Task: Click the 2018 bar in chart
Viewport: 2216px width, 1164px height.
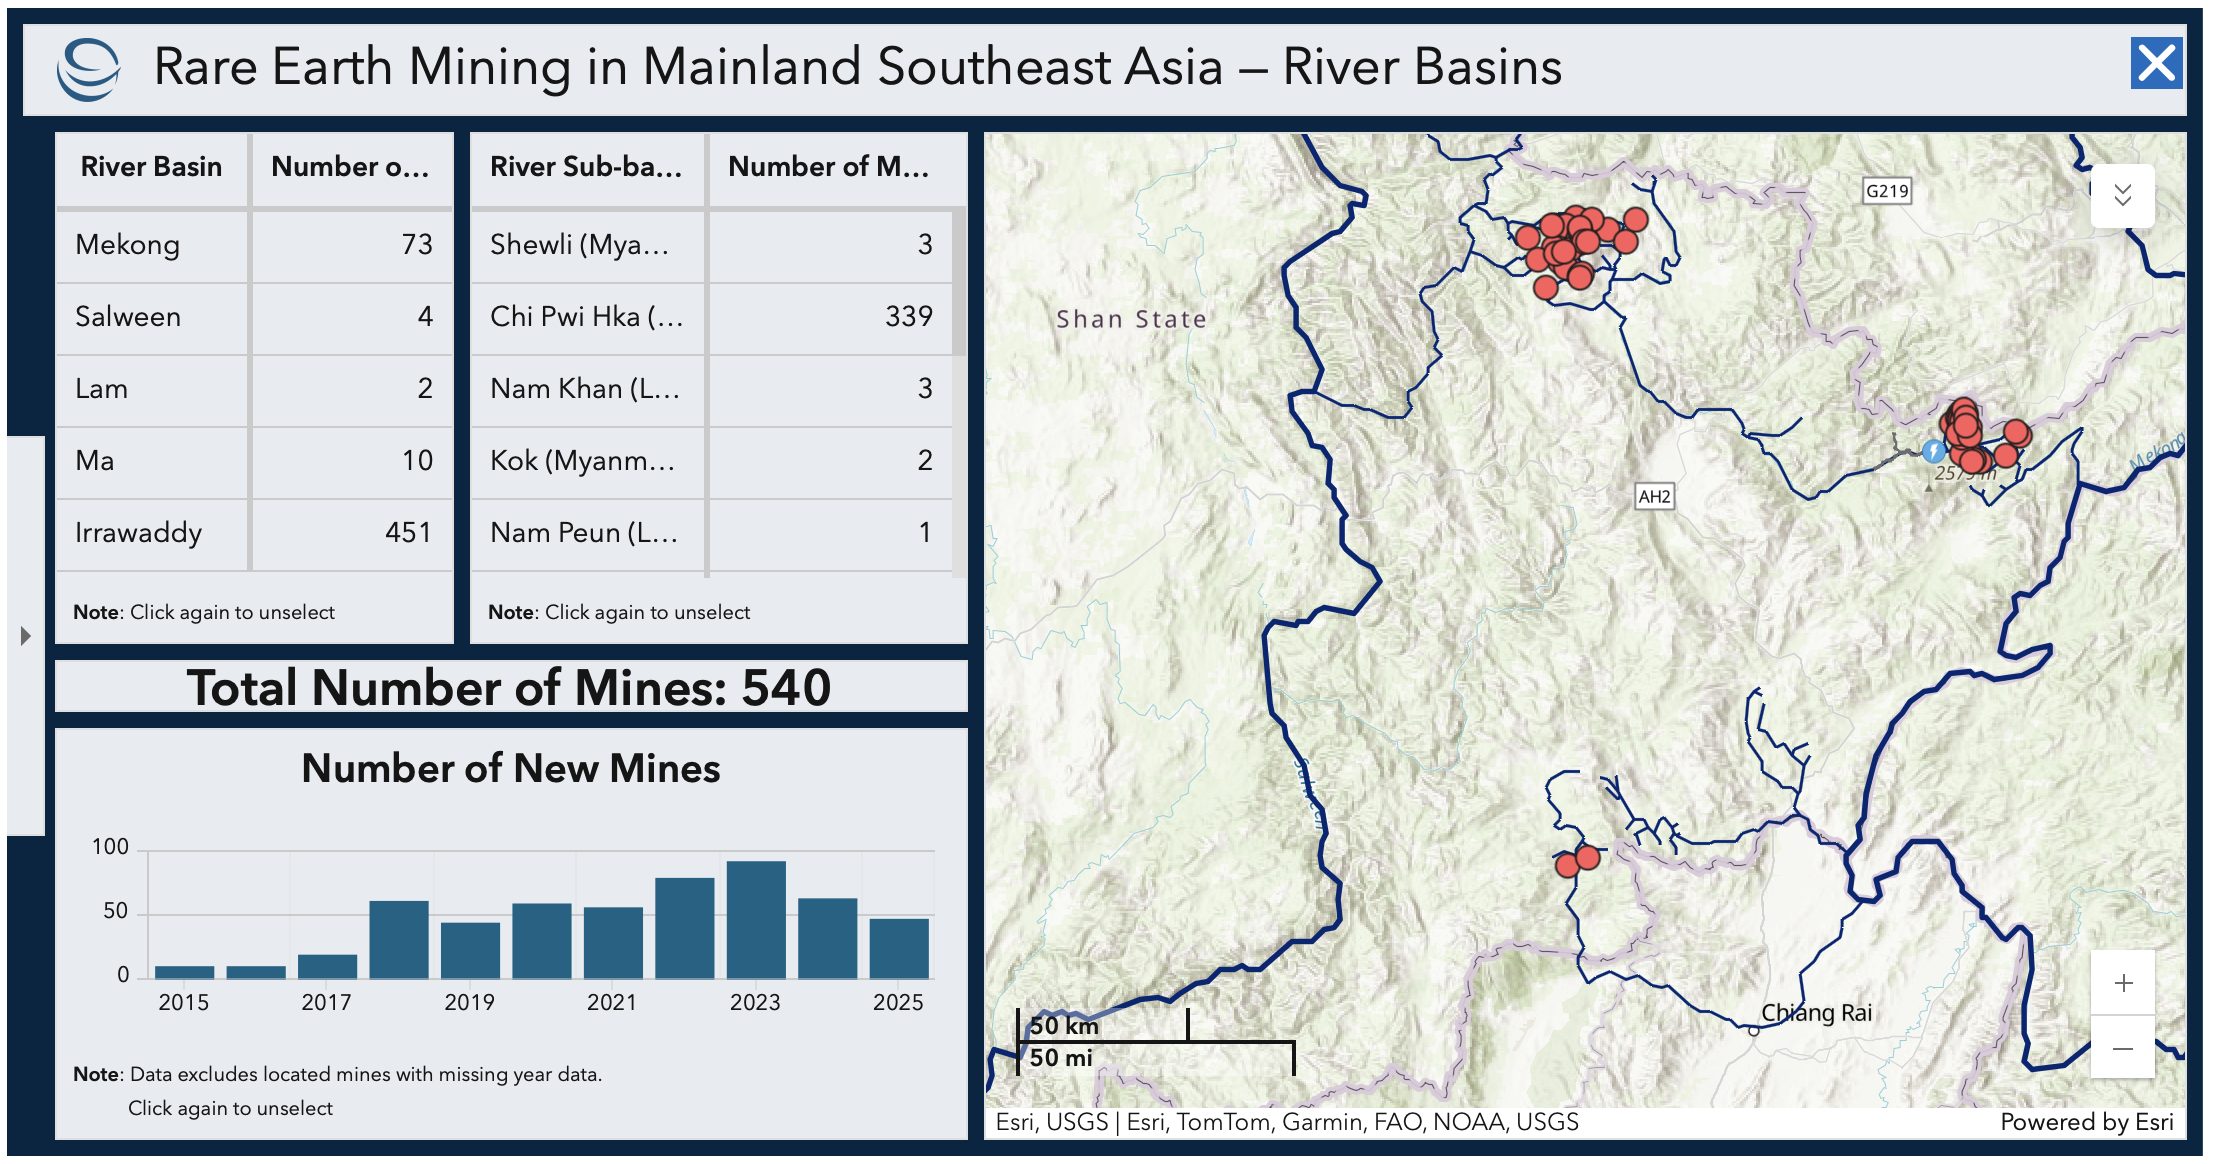Action: 399,939
